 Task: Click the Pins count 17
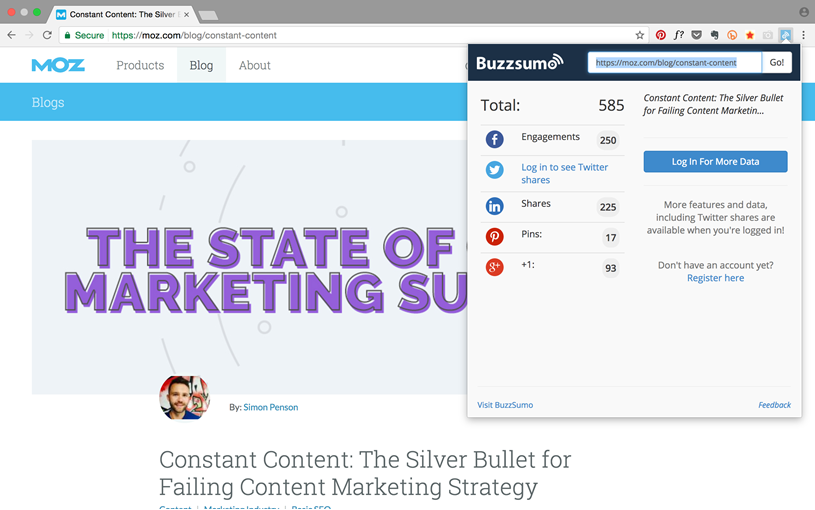tap(610, 238)
